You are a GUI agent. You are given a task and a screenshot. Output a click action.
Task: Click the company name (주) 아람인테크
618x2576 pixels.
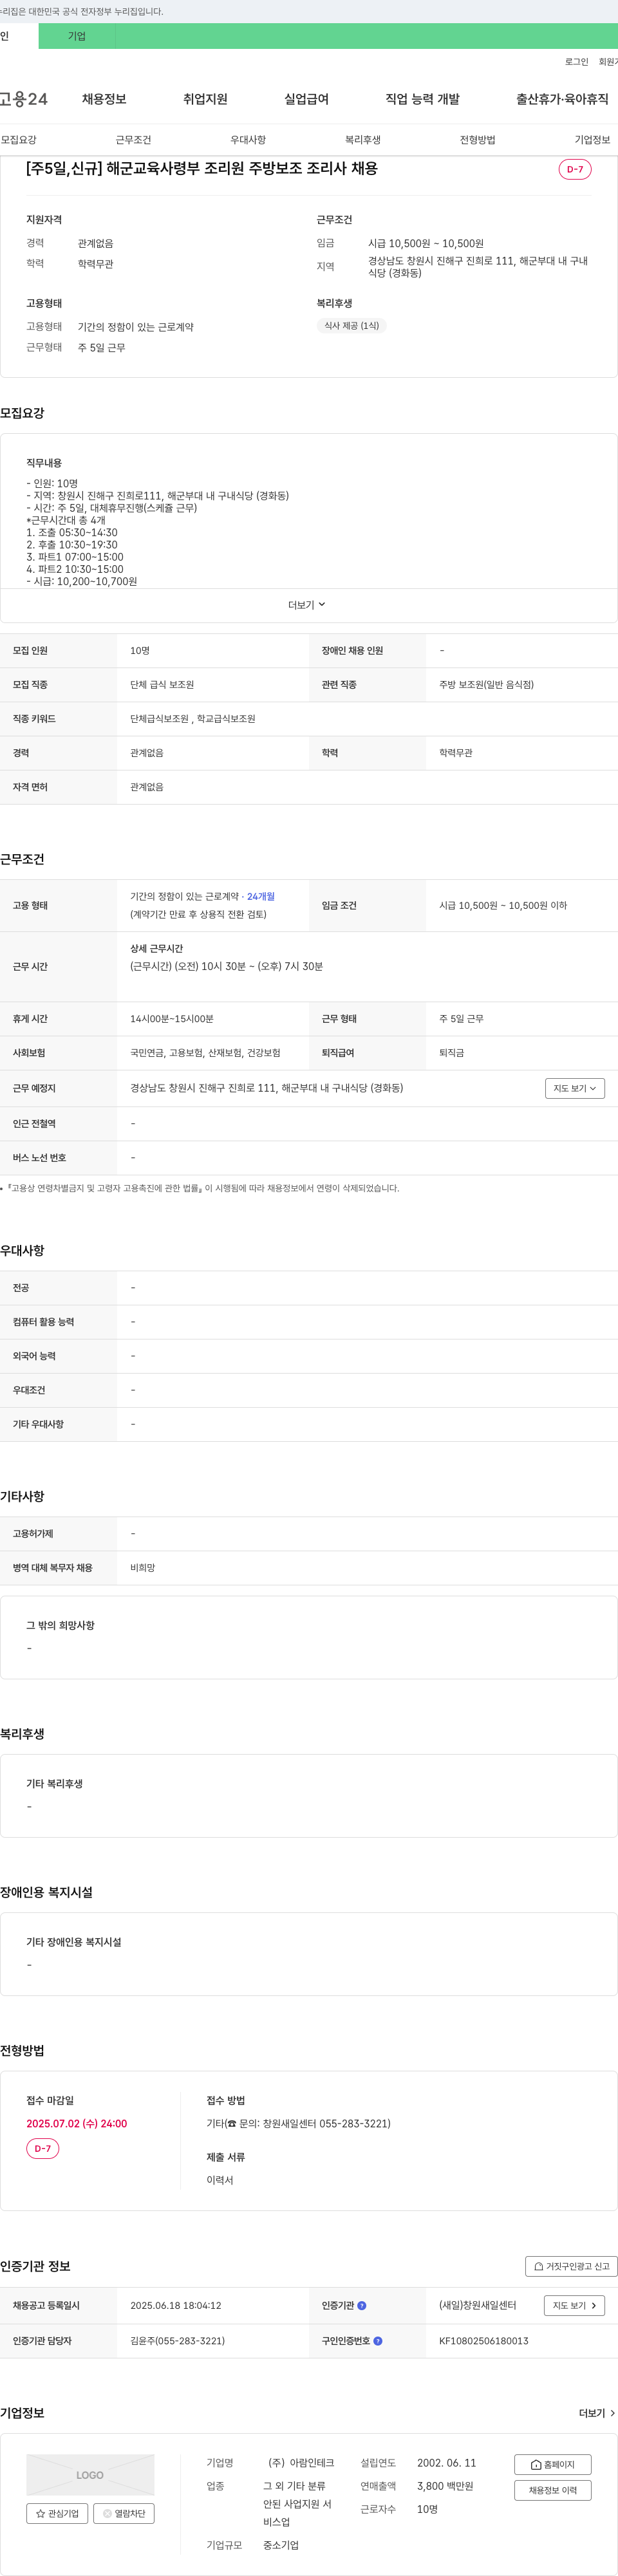301,2463
